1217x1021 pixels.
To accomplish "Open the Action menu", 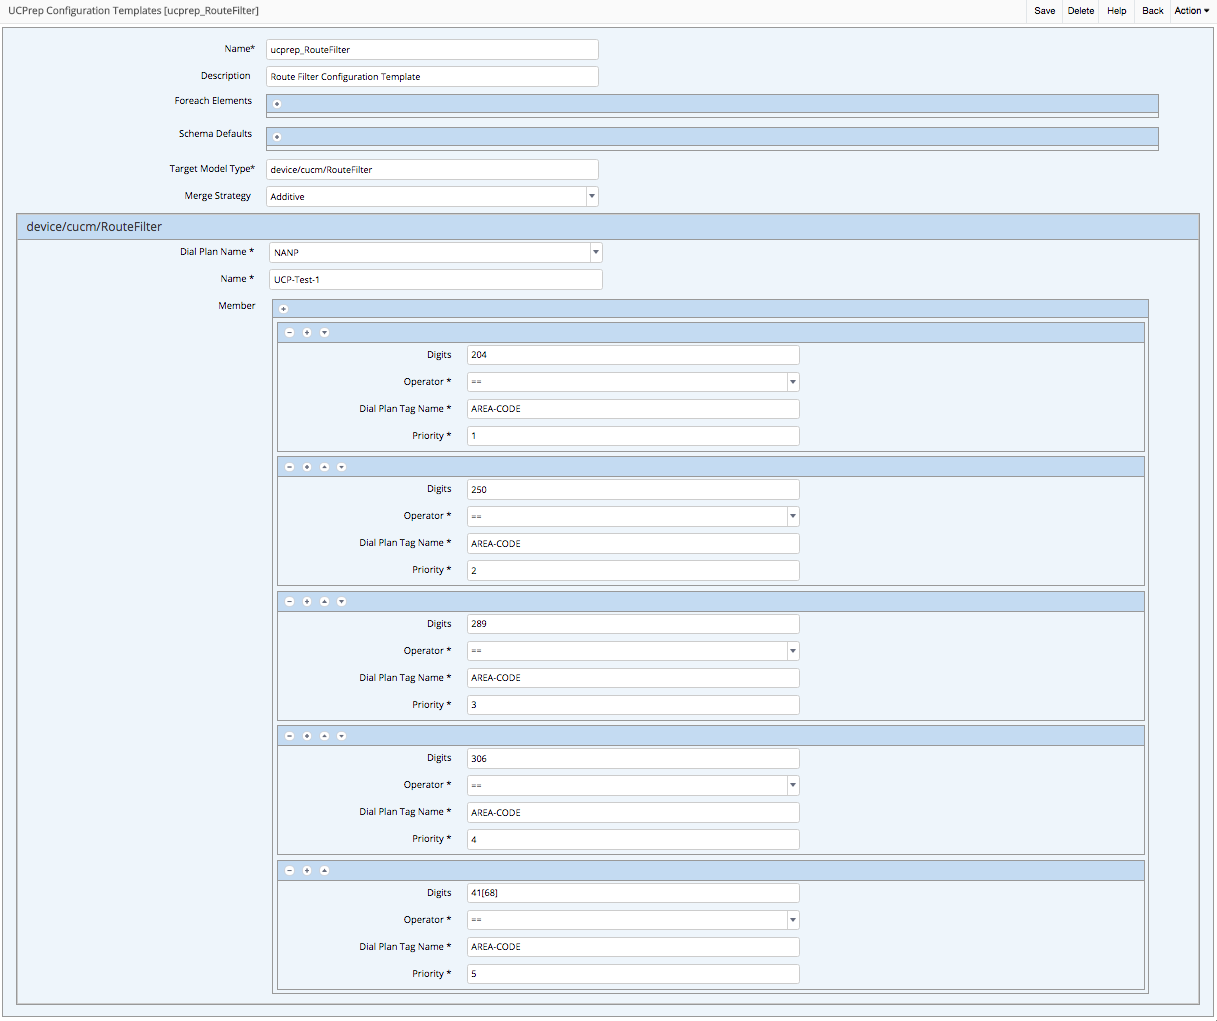I will click(1191, 11).
